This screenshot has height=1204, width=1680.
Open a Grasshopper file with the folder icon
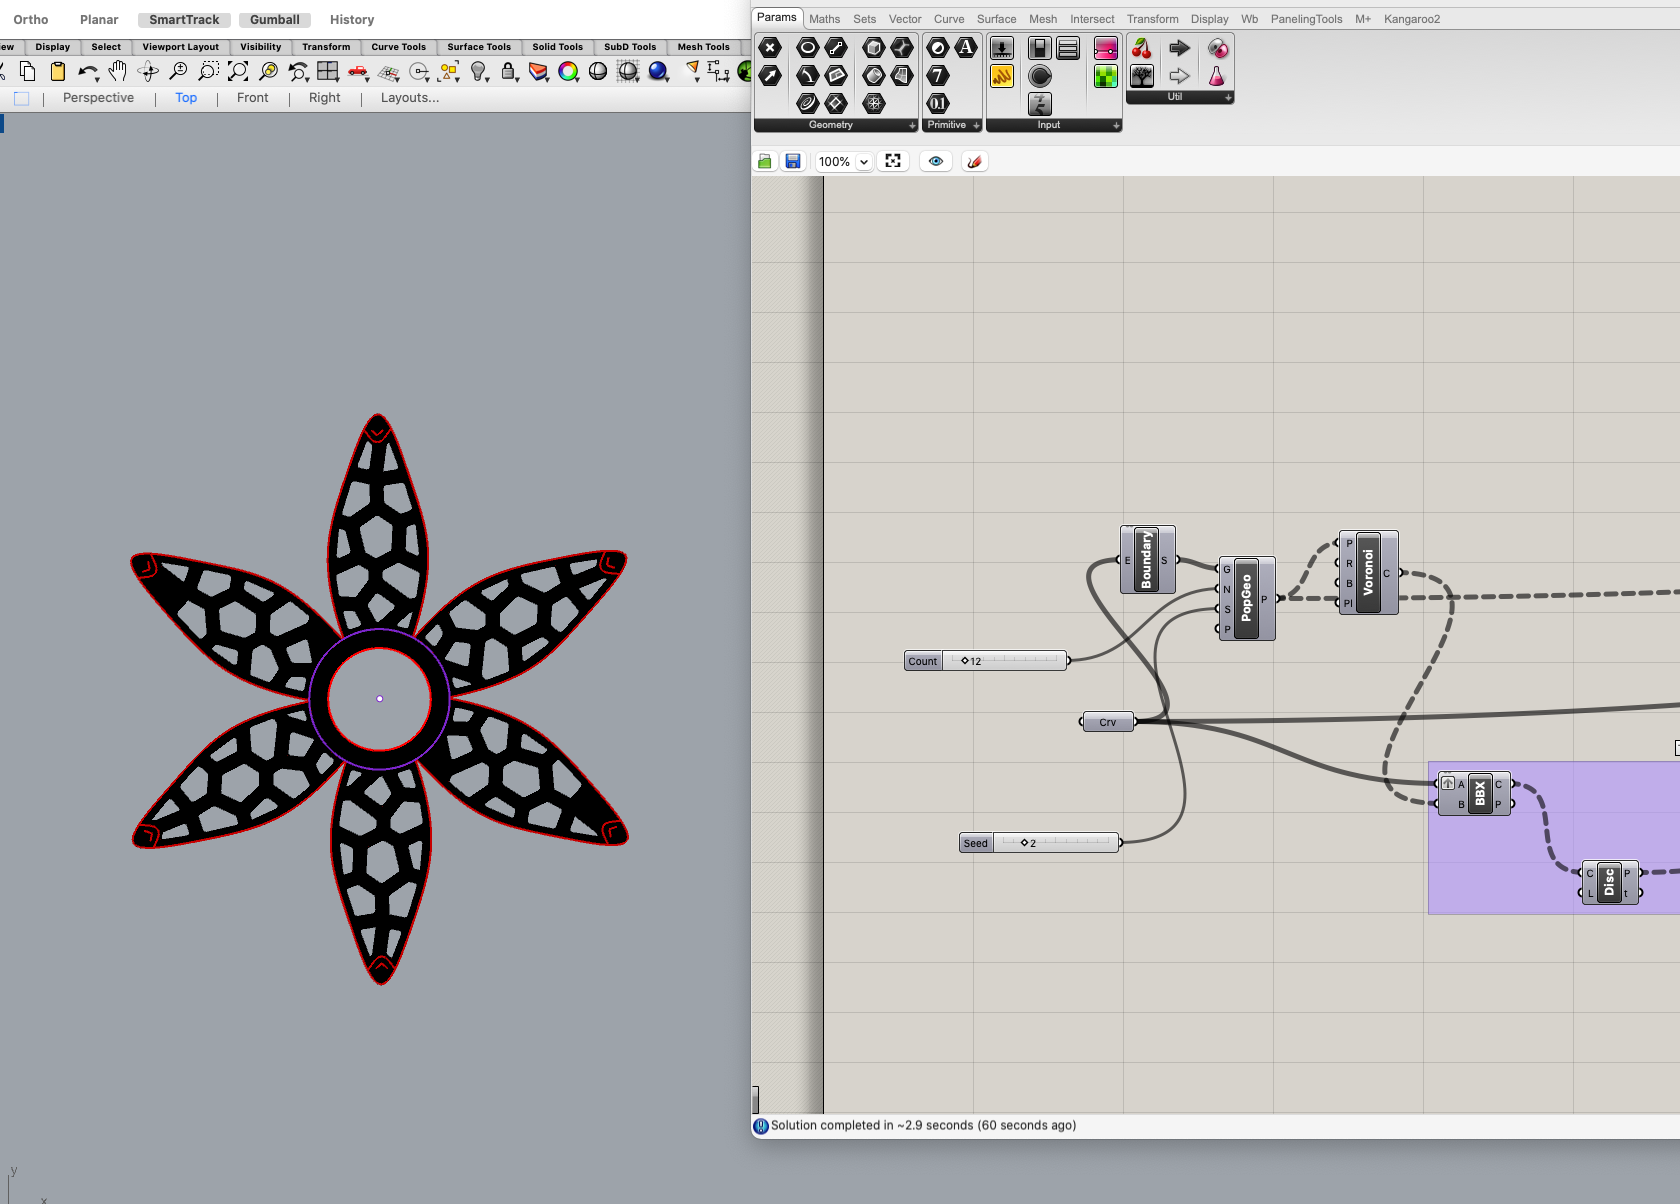(765, 161)
